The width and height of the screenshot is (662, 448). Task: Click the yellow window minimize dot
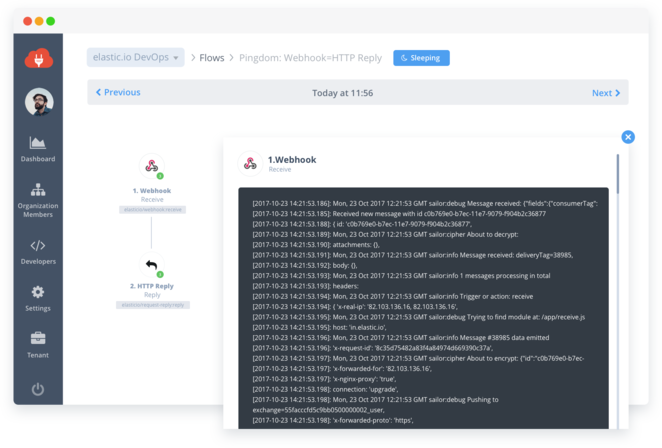(39, 21)
